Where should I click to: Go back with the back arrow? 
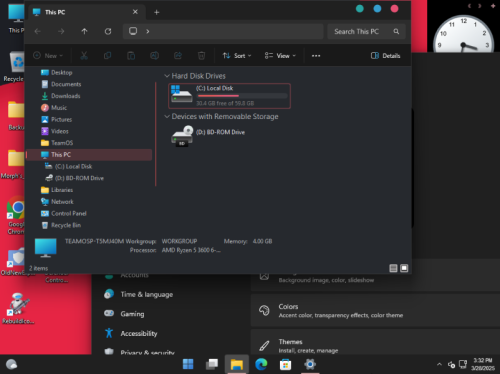coord(38,31)
